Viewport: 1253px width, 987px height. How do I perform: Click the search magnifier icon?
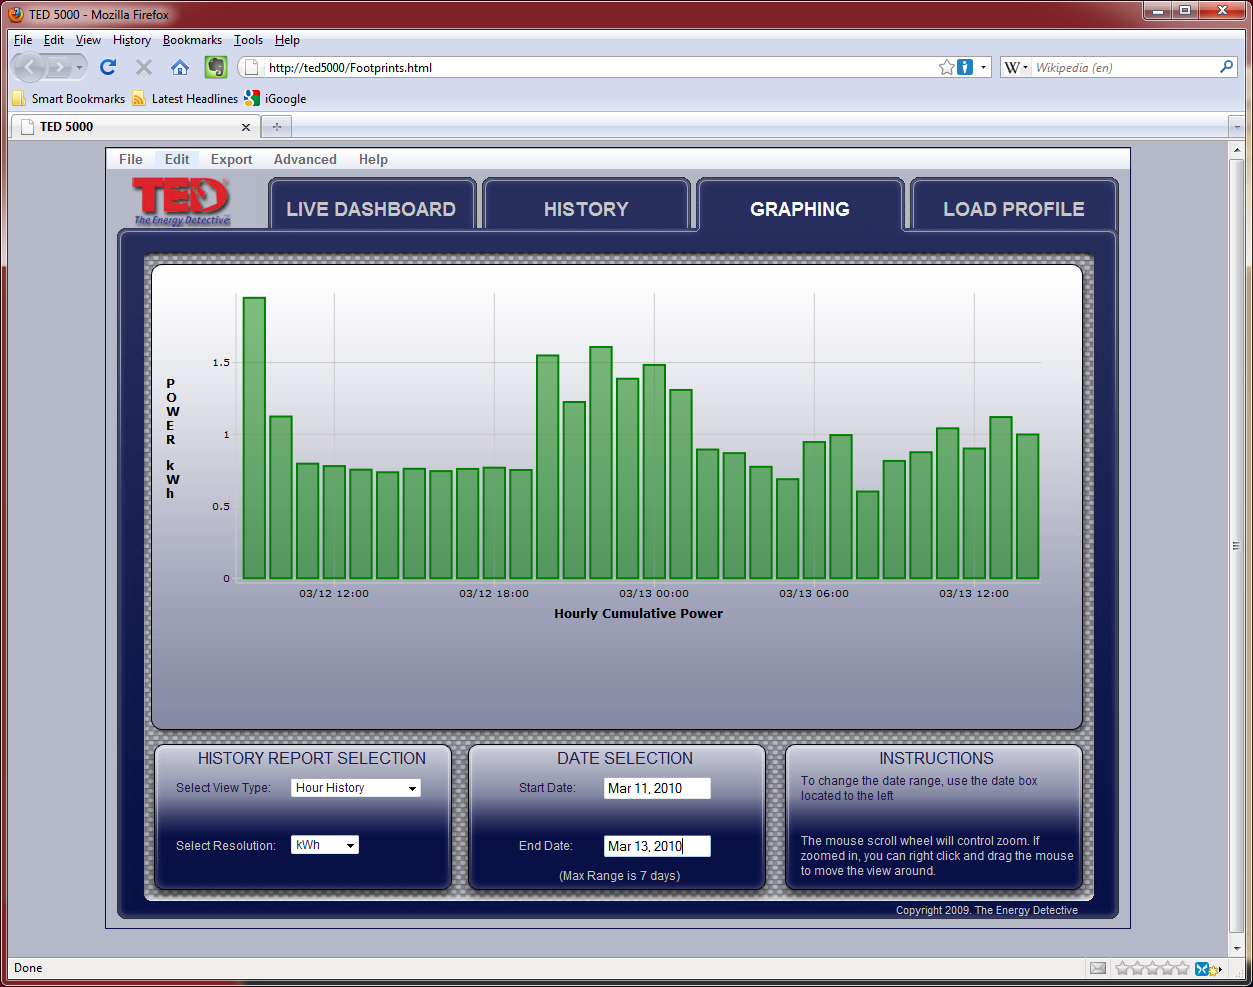click(1227, 67)
